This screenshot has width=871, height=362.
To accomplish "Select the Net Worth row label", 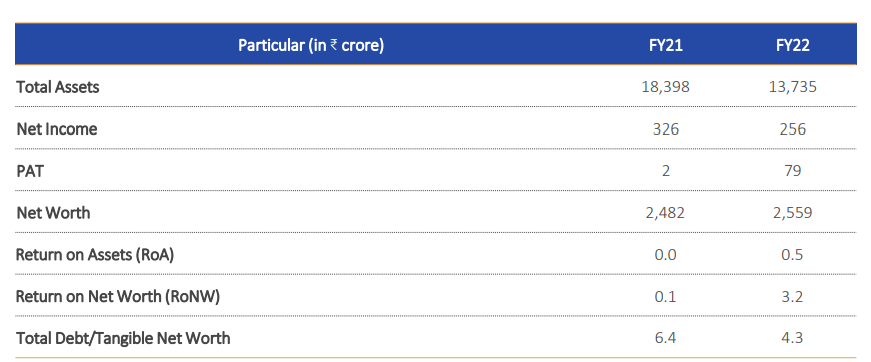I will [x=53, y=213].
